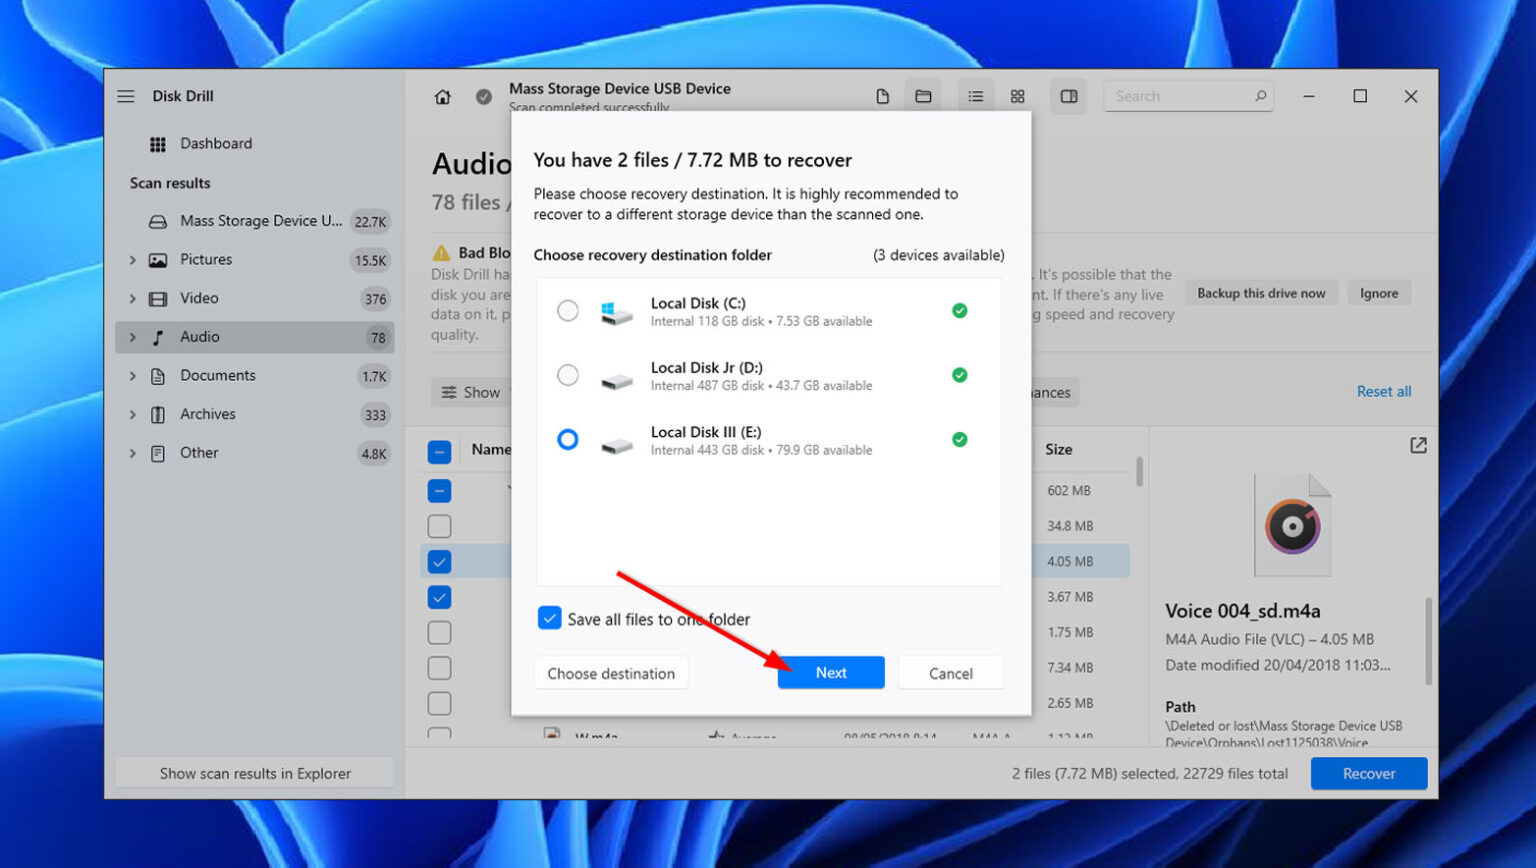The width and height of the screenshot is (1536, 868).
Task: Open the Other category in scan results
Action: click(x=198, y=452)
